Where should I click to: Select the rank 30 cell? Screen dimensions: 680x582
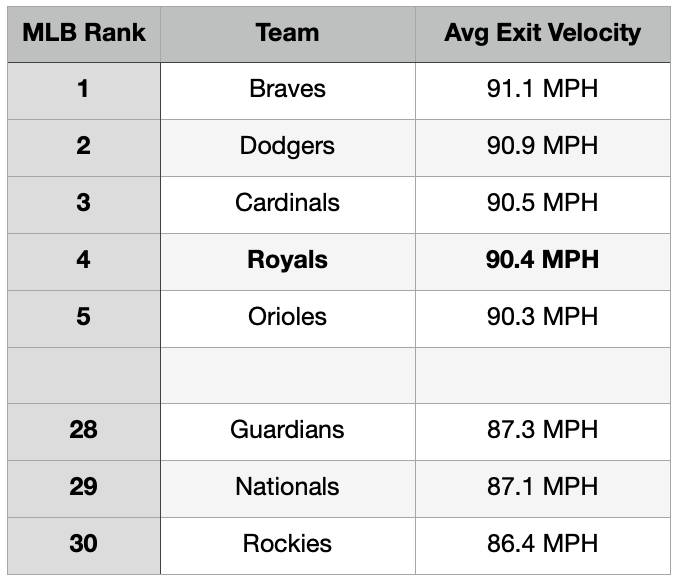click(x=83, y=544)
